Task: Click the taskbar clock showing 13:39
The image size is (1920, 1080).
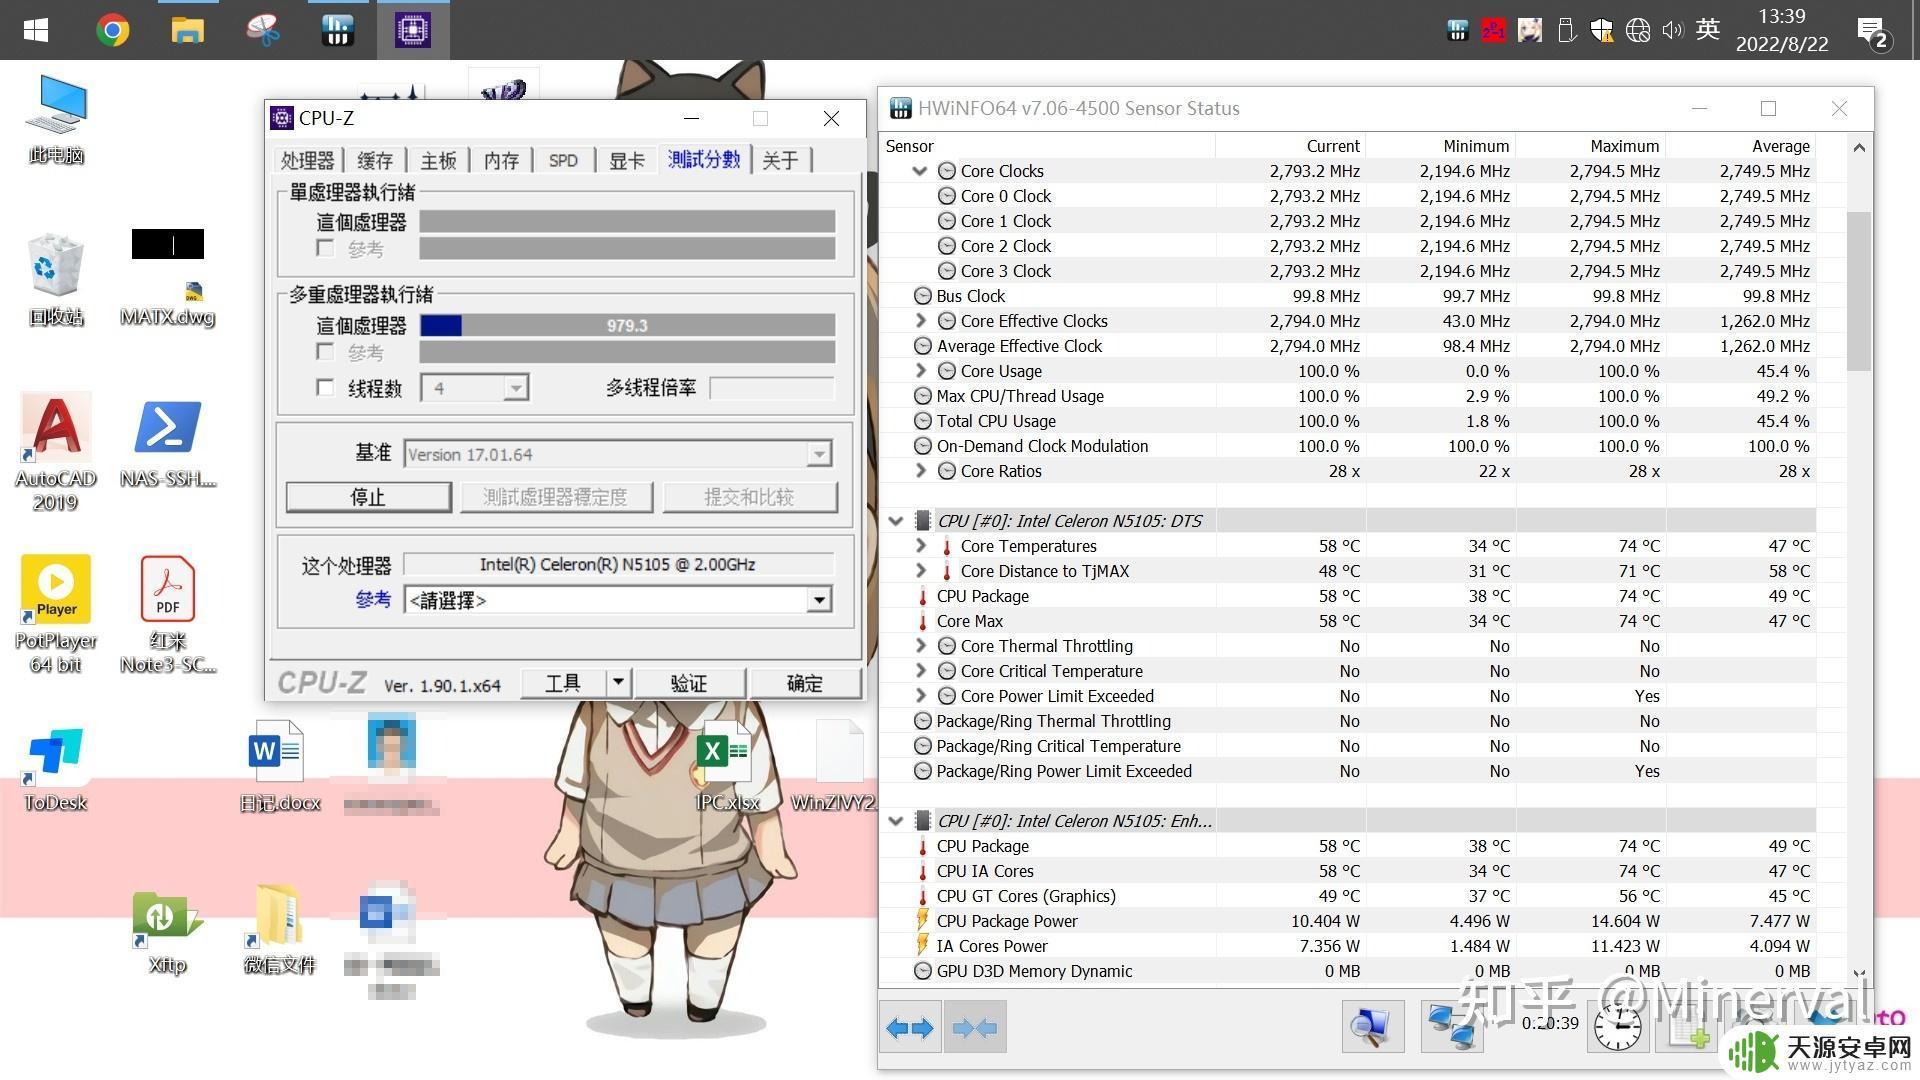Action: pos(1781,30)
